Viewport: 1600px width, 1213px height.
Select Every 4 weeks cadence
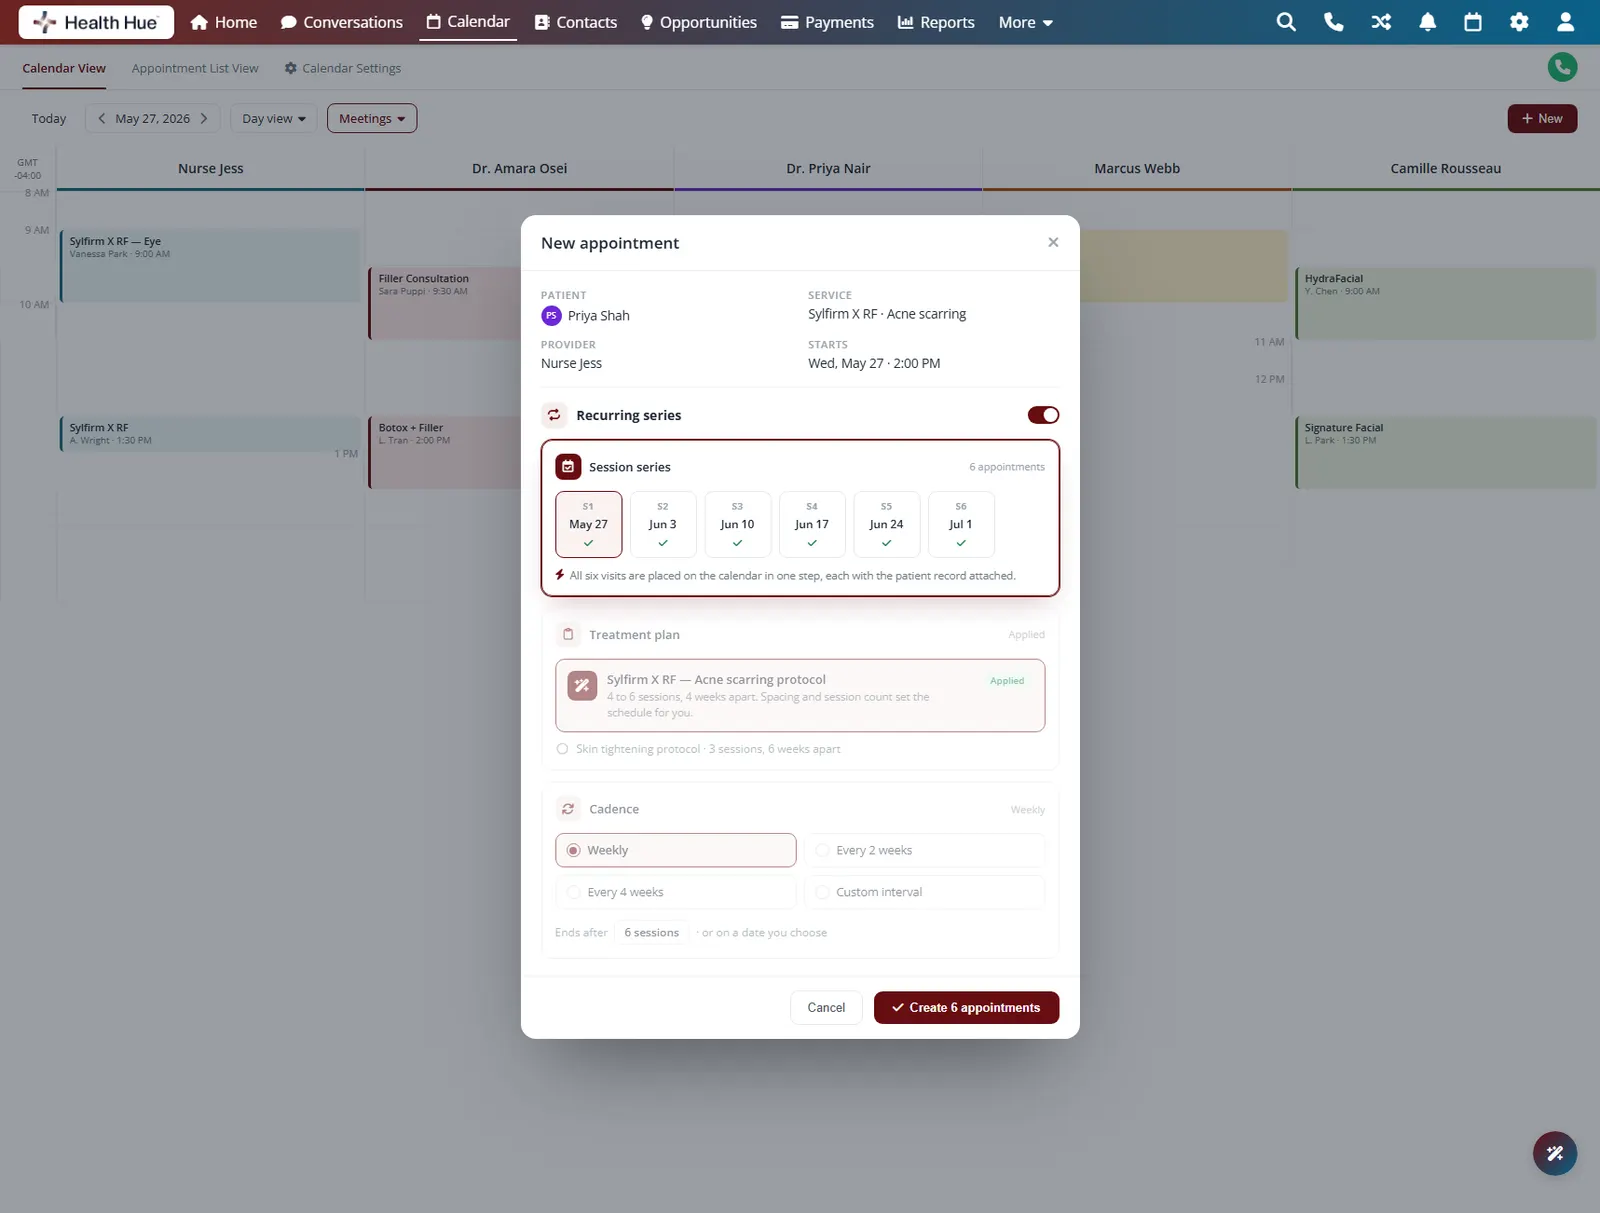coord(676,892)
